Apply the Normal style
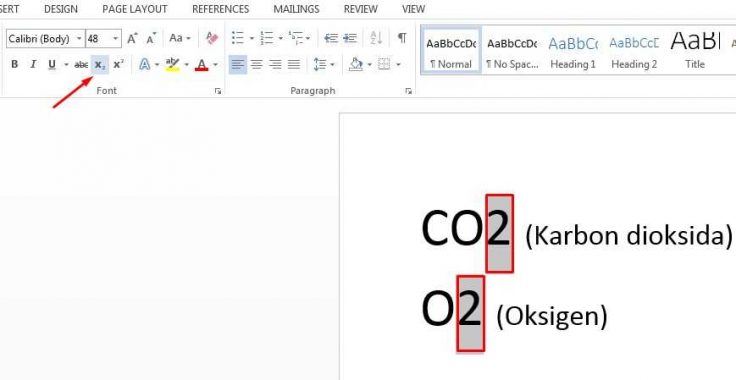 [x=451, y=50]
